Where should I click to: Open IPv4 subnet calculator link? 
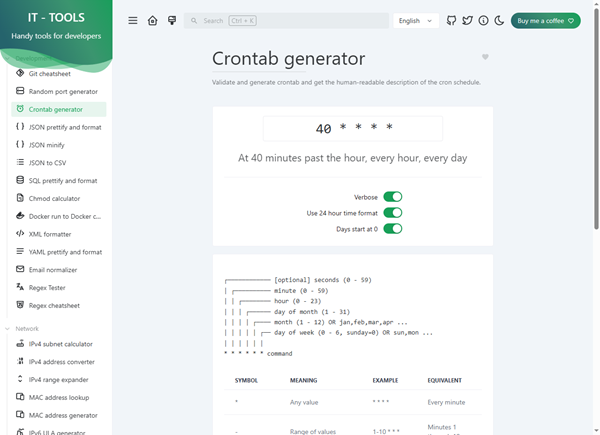(60, 344)
